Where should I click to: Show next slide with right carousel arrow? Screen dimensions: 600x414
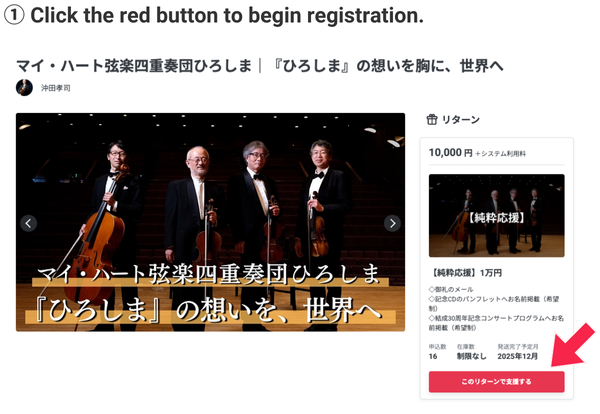click(392, 223)
